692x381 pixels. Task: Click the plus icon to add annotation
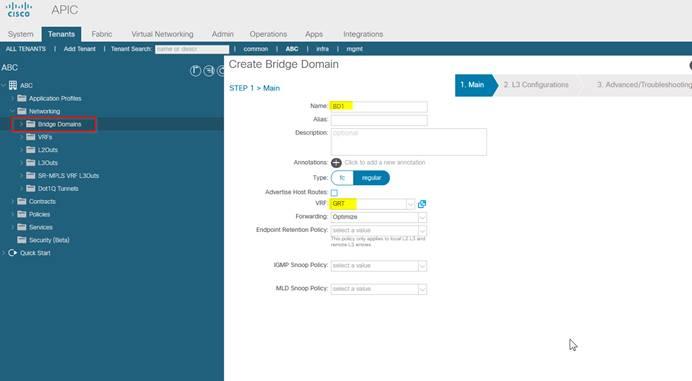pos(336,162)
